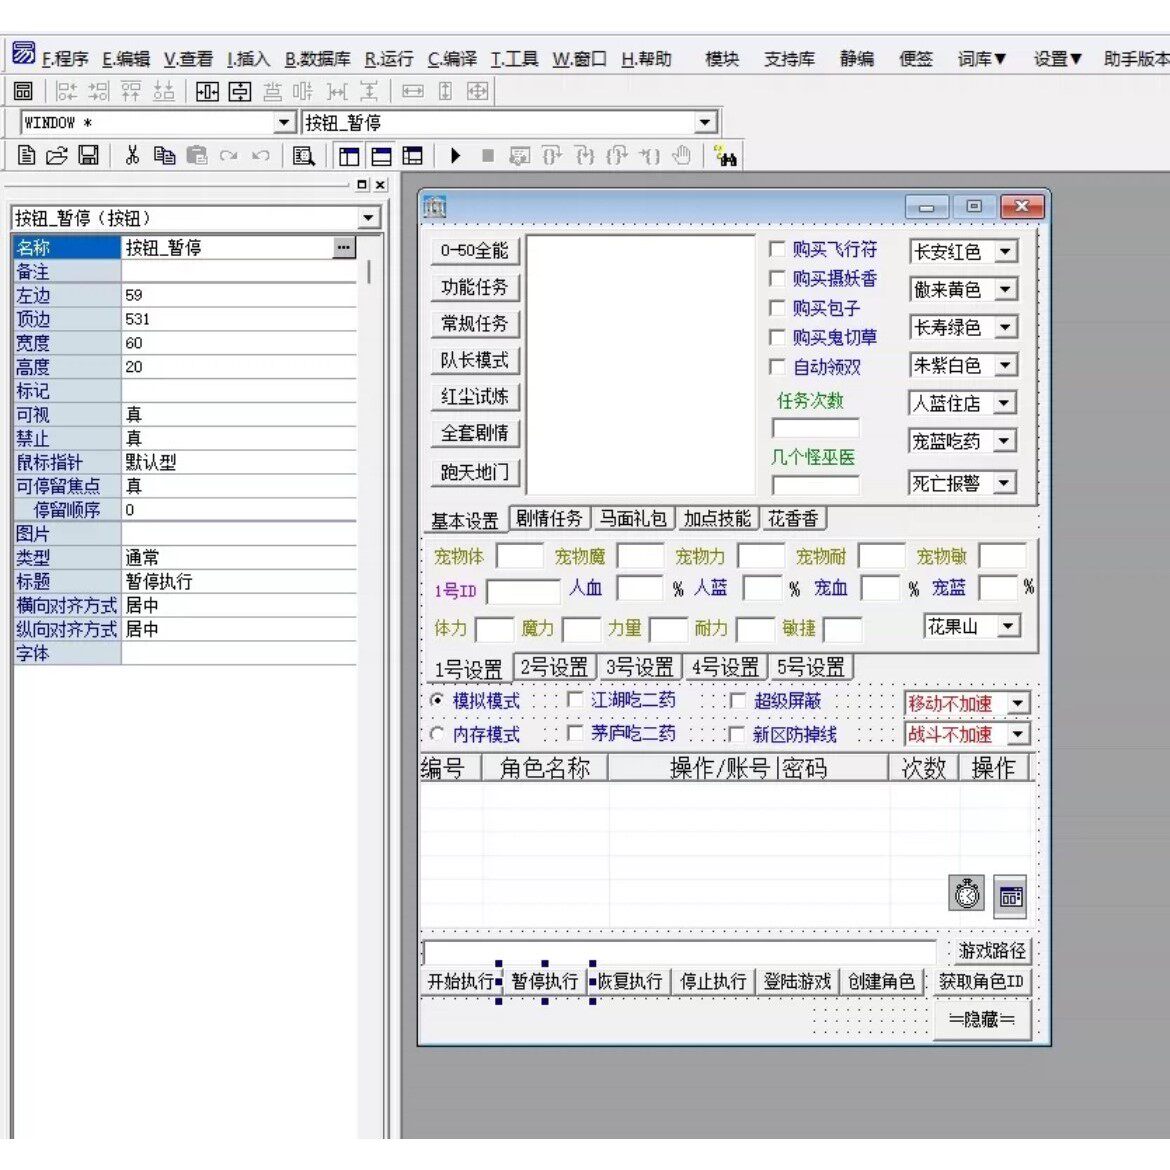Click the Open folder icon

[58, 156]
